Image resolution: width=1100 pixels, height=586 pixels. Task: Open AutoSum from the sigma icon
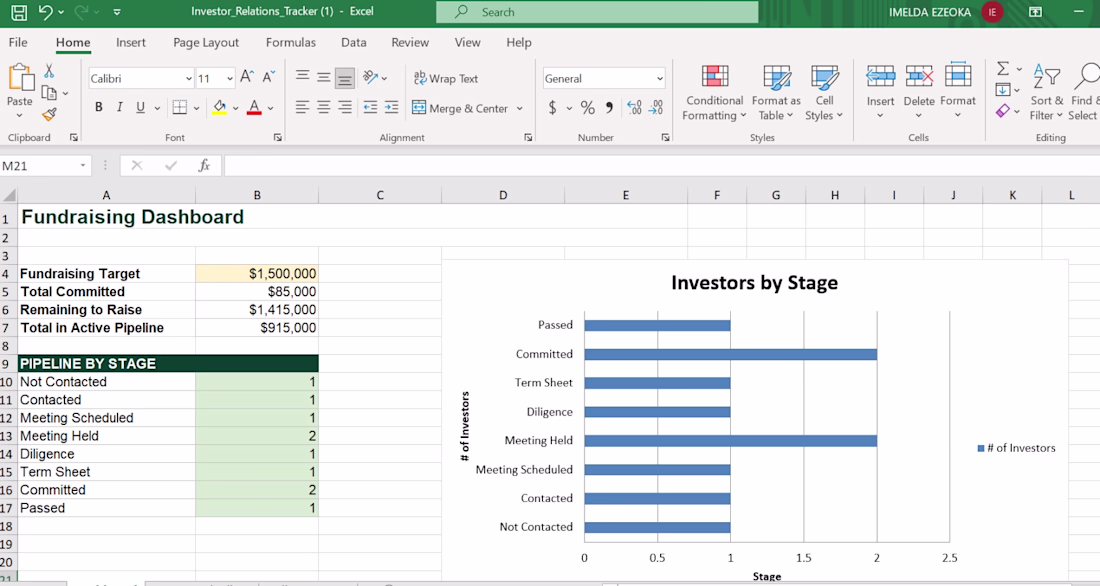pyautogui.click(x=1003, y=69)
